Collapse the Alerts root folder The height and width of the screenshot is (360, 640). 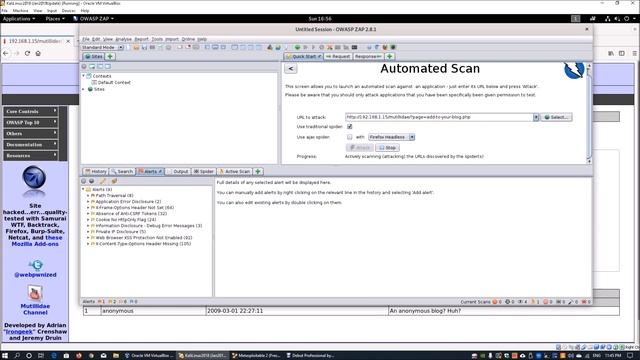click(x=84, y=189)
